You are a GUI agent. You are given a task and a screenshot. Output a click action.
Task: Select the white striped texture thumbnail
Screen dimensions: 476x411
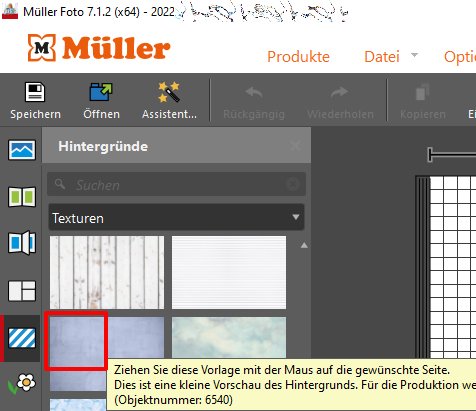pos(229,273)
